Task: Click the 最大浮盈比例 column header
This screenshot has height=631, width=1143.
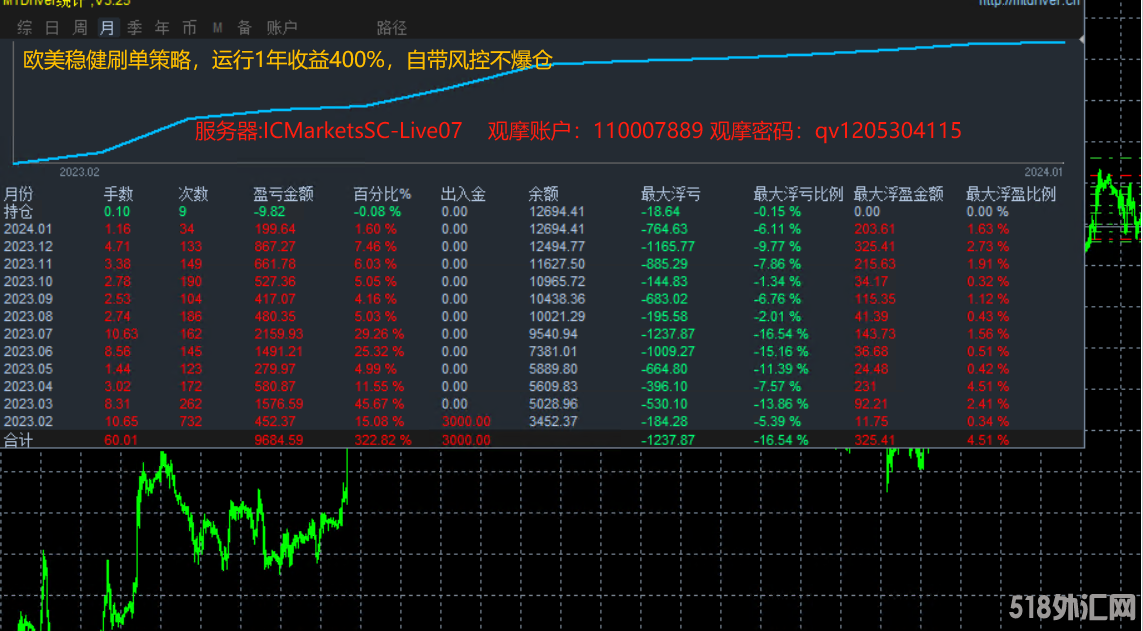Action: 1010,194
